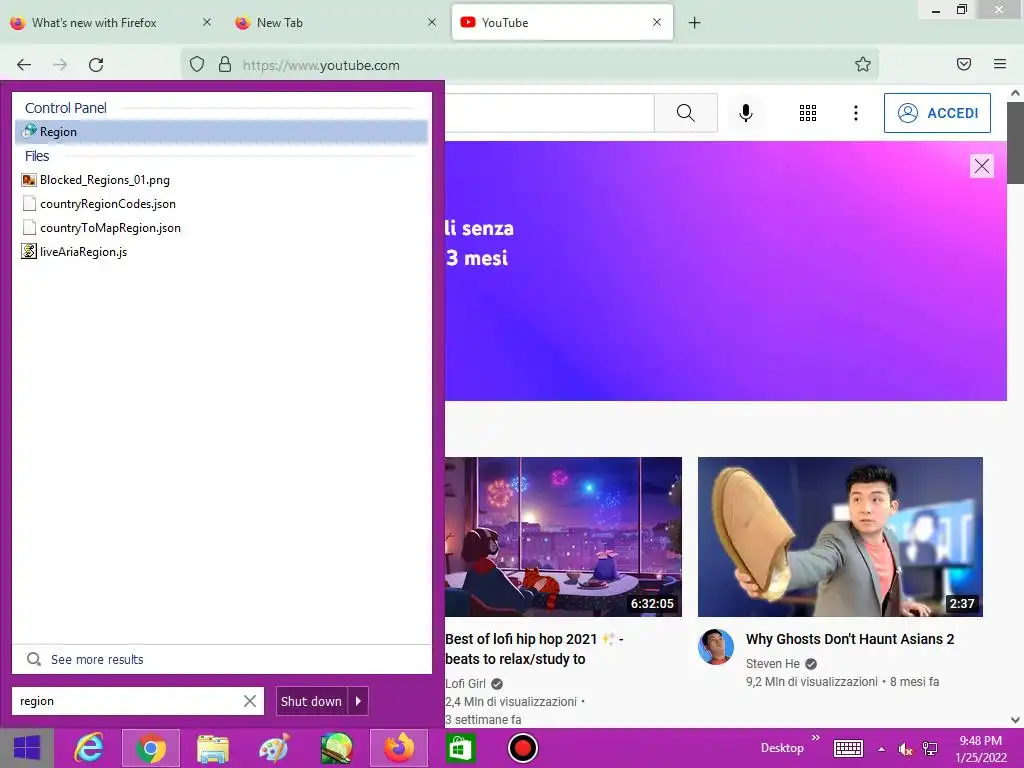Viewport: 1024px width, 768px height.
Task: Expand Shut down options arrow
Action: [359, 701]
